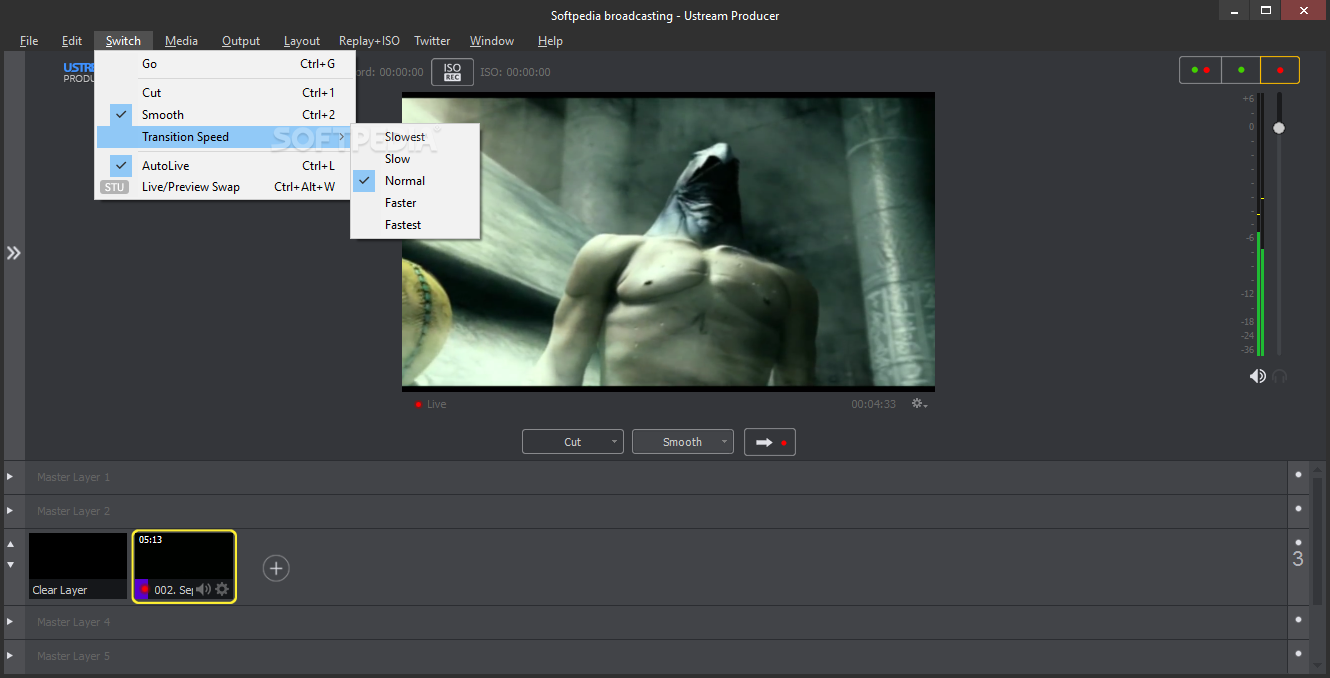Choose Cut in the Switch menu
The image size is (1330, 678).
point(224,93)
